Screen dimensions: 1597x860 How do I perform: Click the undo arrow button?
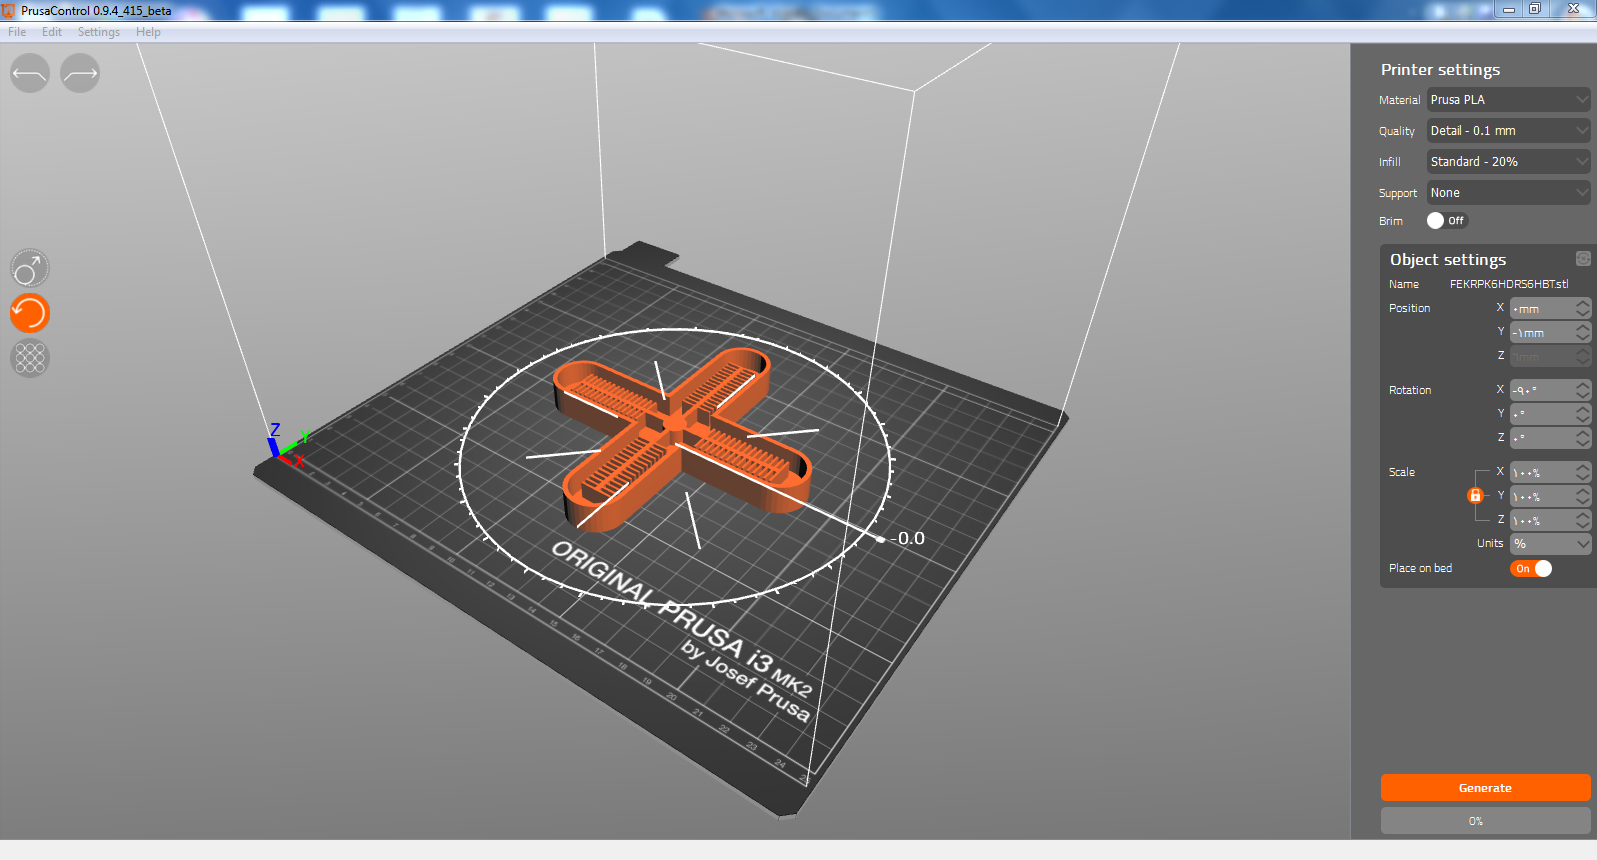(30, 73)
